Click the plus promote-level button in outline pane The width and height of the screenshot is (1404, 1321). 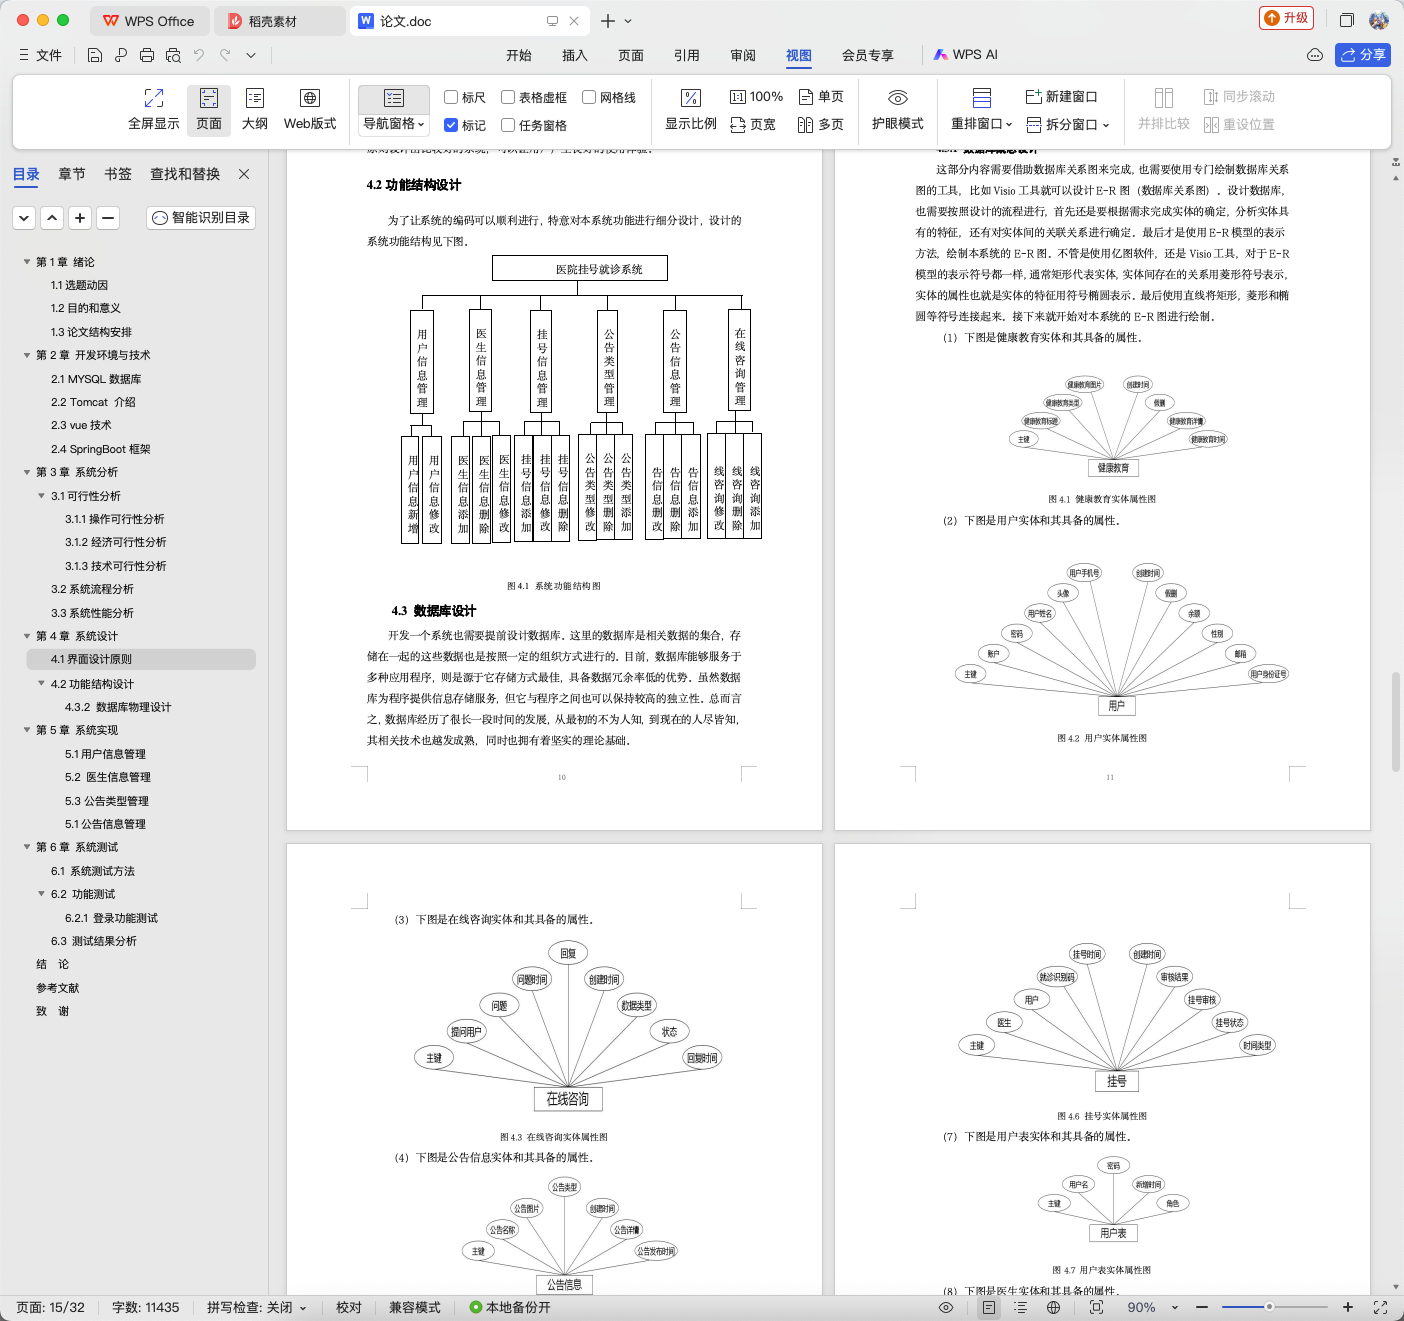pyautogui.click(x=80, y=217)
